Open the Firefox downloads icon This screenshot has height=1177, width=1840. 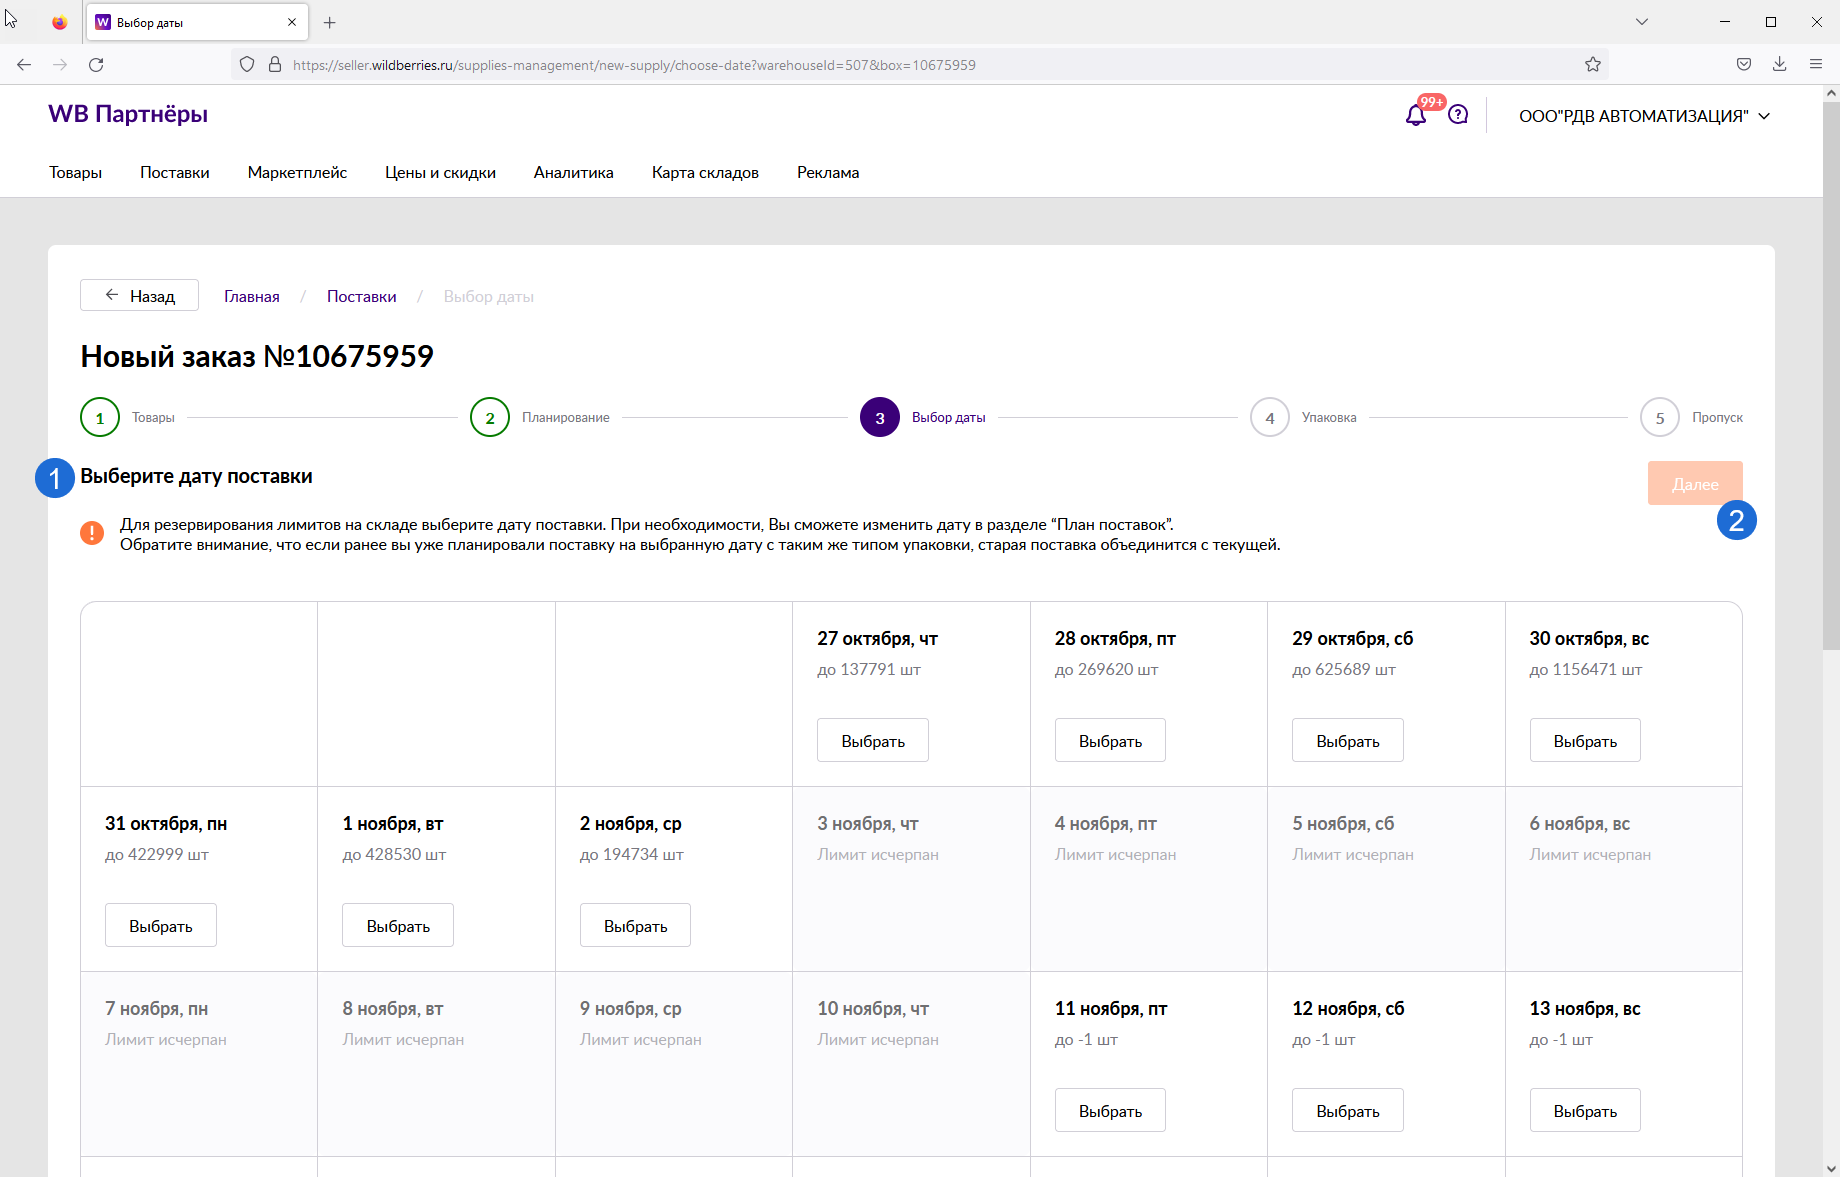[1780, 65]
